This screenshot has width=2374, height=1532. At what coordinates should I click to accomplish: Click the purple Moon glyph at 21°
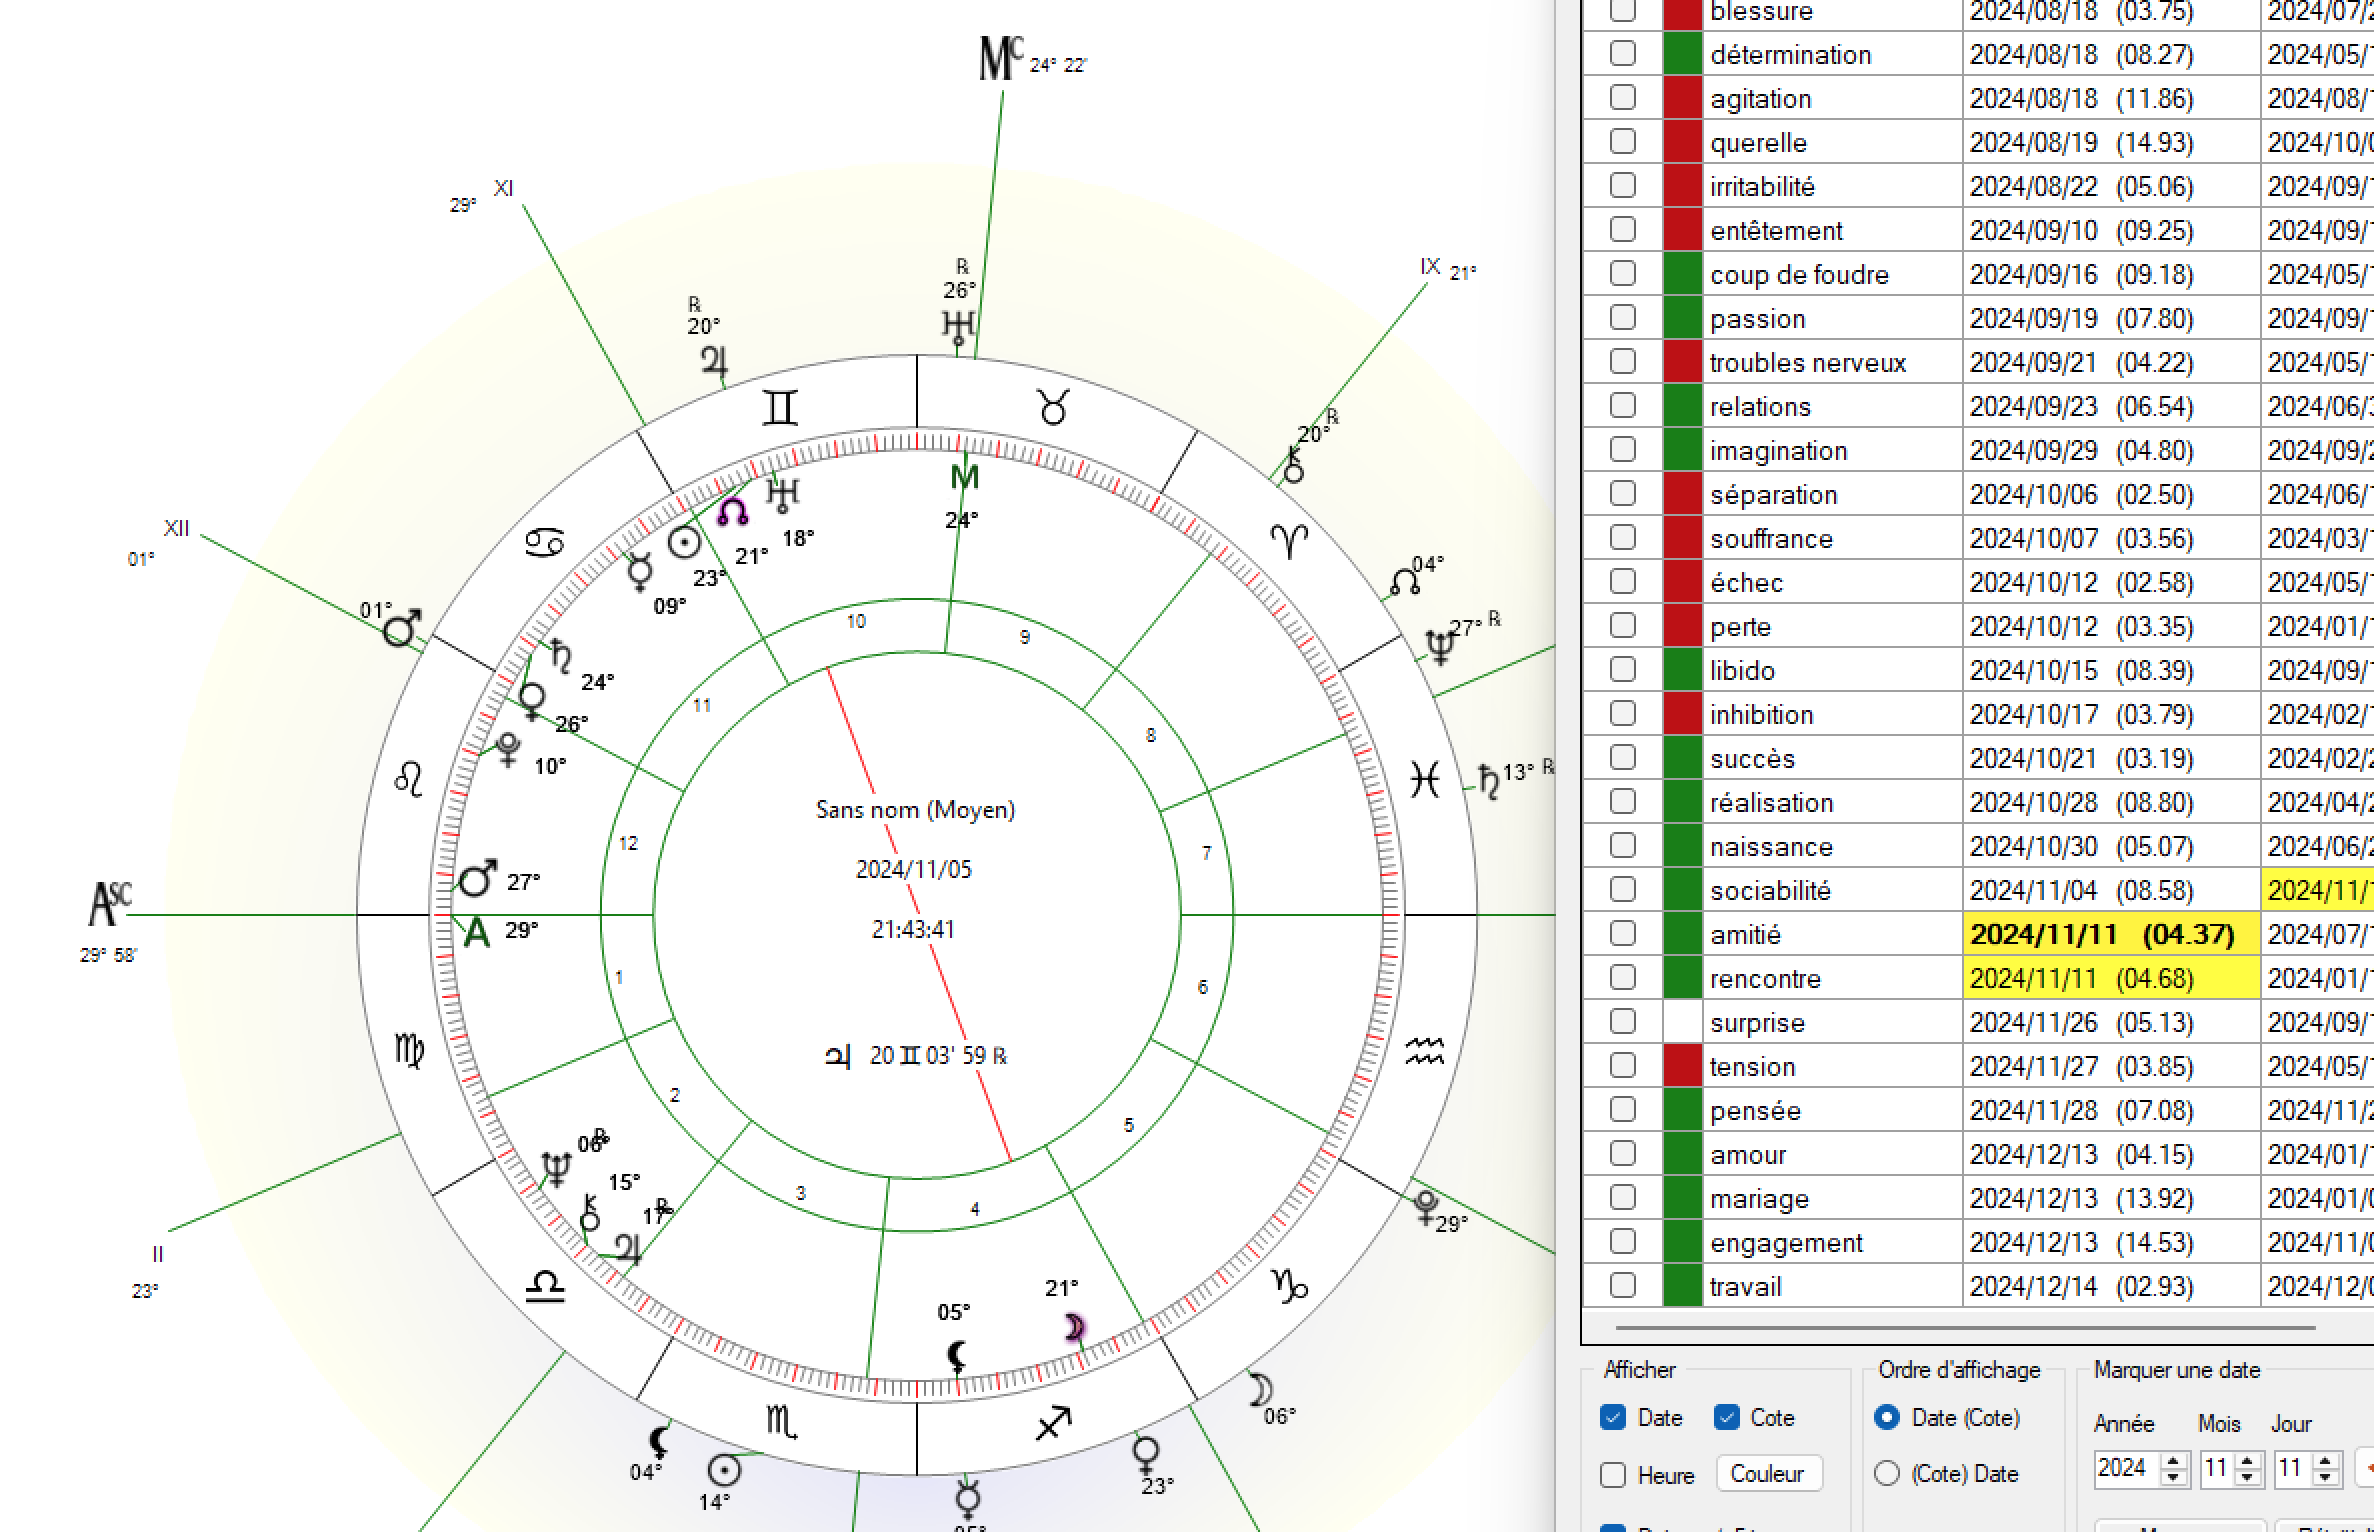(1074, 1327)
